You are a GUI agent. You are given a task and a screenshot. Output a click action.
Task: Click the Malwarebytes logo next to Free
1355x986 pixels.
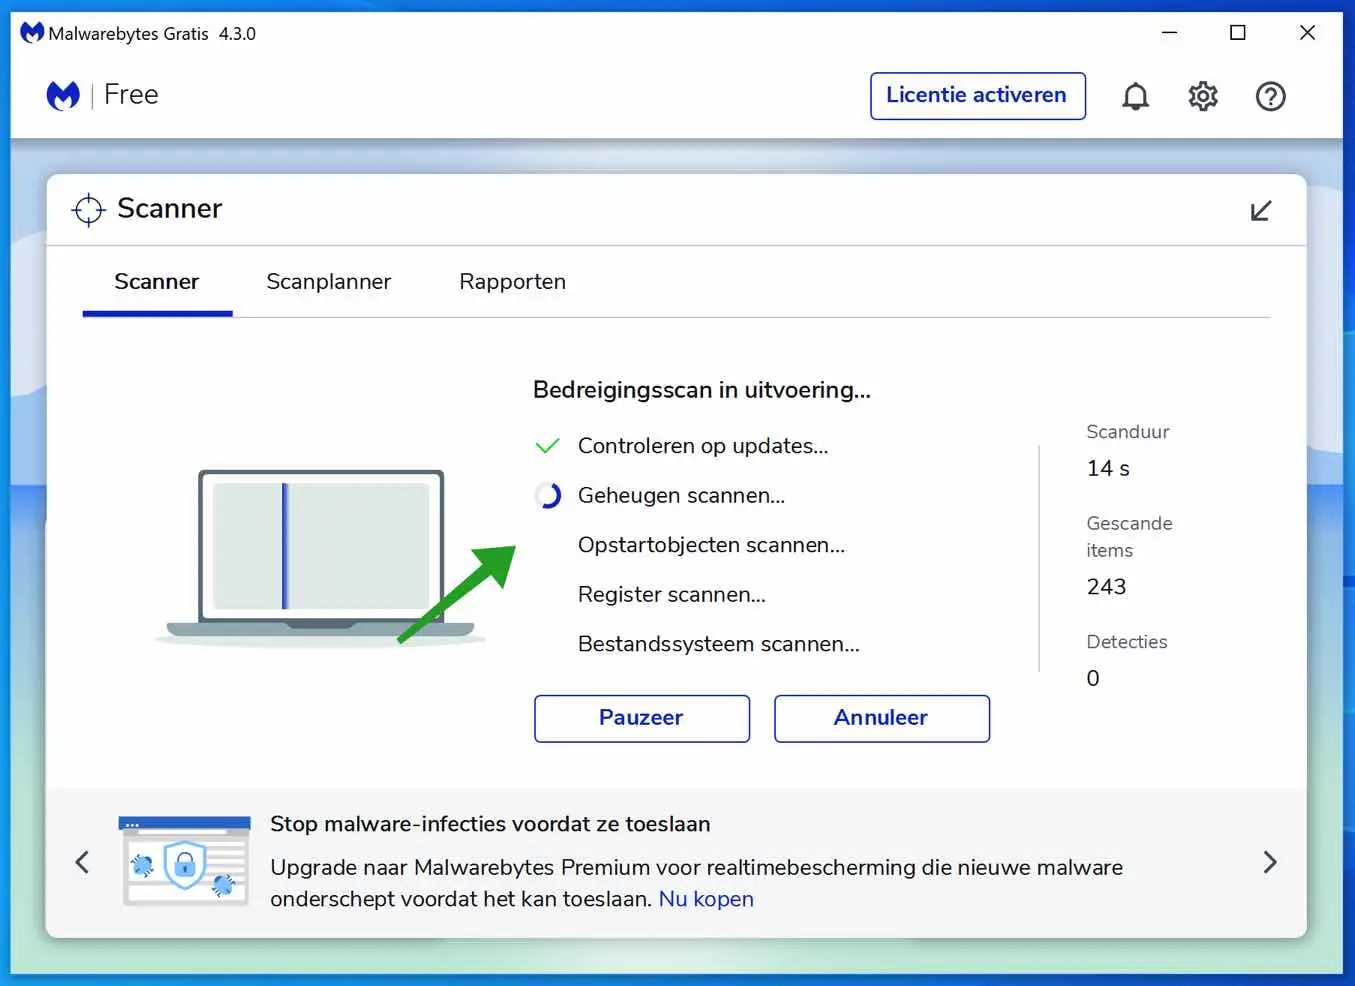point(63,95)
